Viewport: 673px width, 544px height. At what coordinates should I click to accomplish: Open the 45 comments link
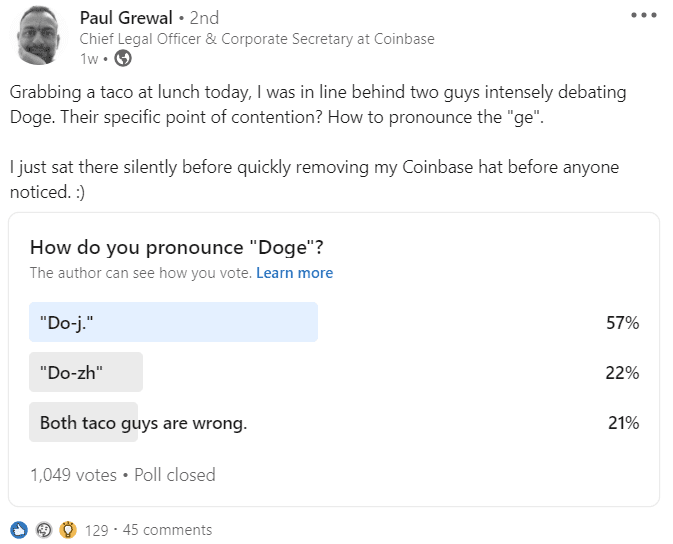[x=167, y=530]
